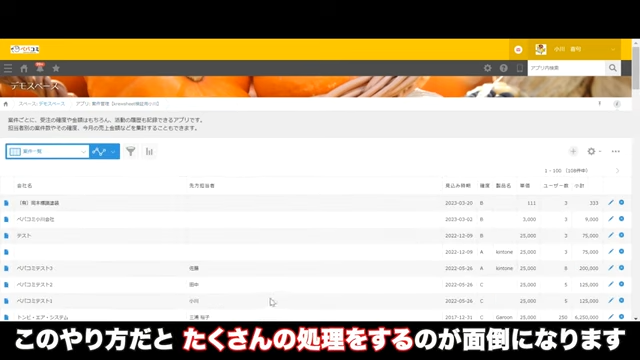Click the search magnifier button
Image resolution: width=640 pixels, height=360 pixels.
coord(613,68)
